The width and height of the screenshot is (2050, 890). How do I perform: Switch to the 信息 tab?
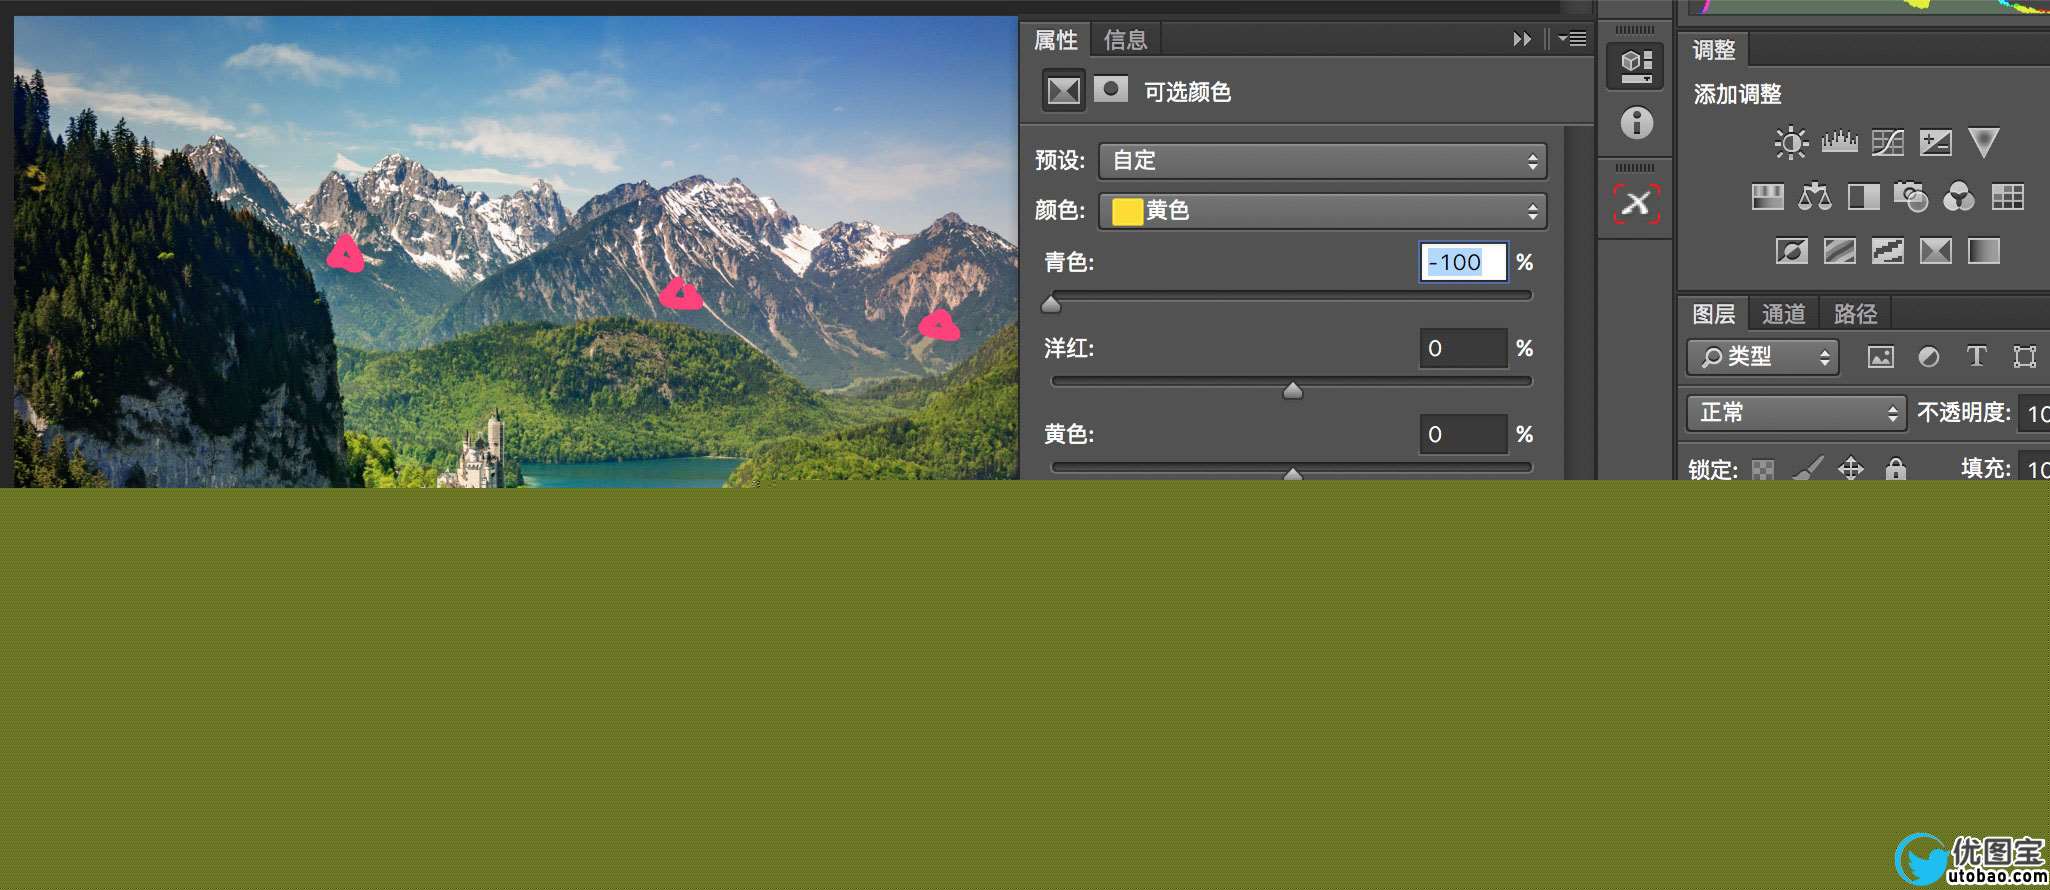[x=1125, y=40]
